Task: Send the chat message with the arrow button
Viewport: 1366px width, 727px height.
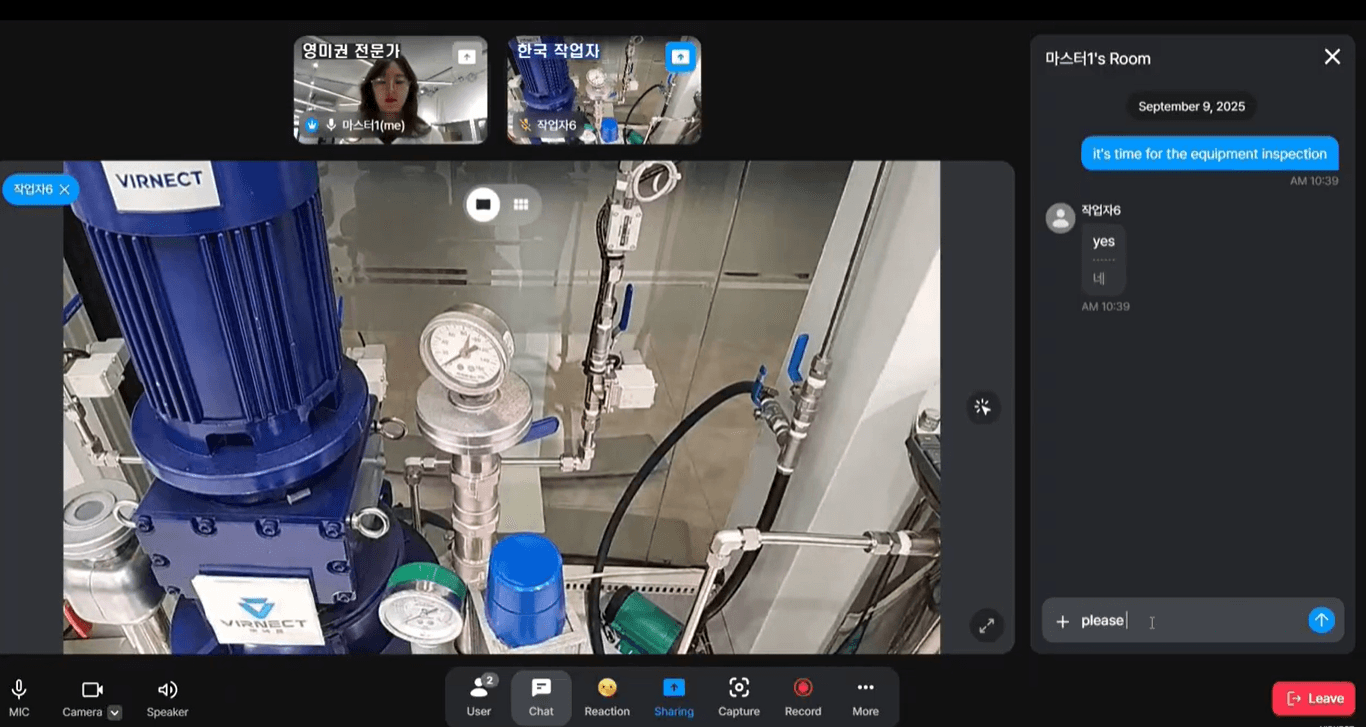Action: point(1321,620)
